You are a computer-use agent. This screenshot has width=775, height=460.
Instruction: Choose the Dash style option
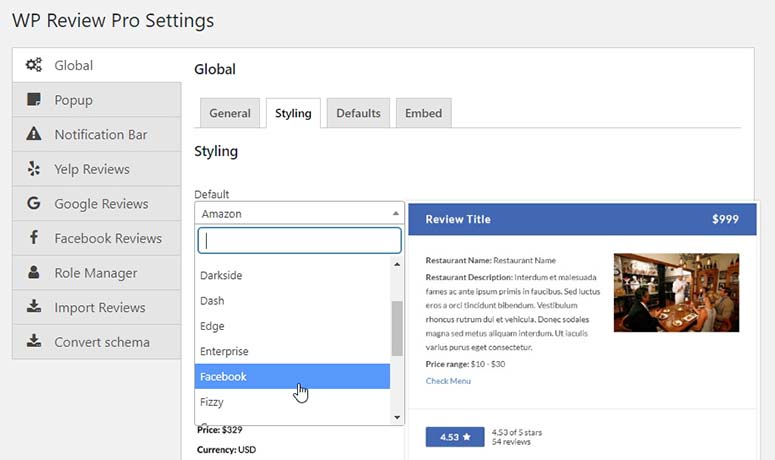(x=292, y=300)
